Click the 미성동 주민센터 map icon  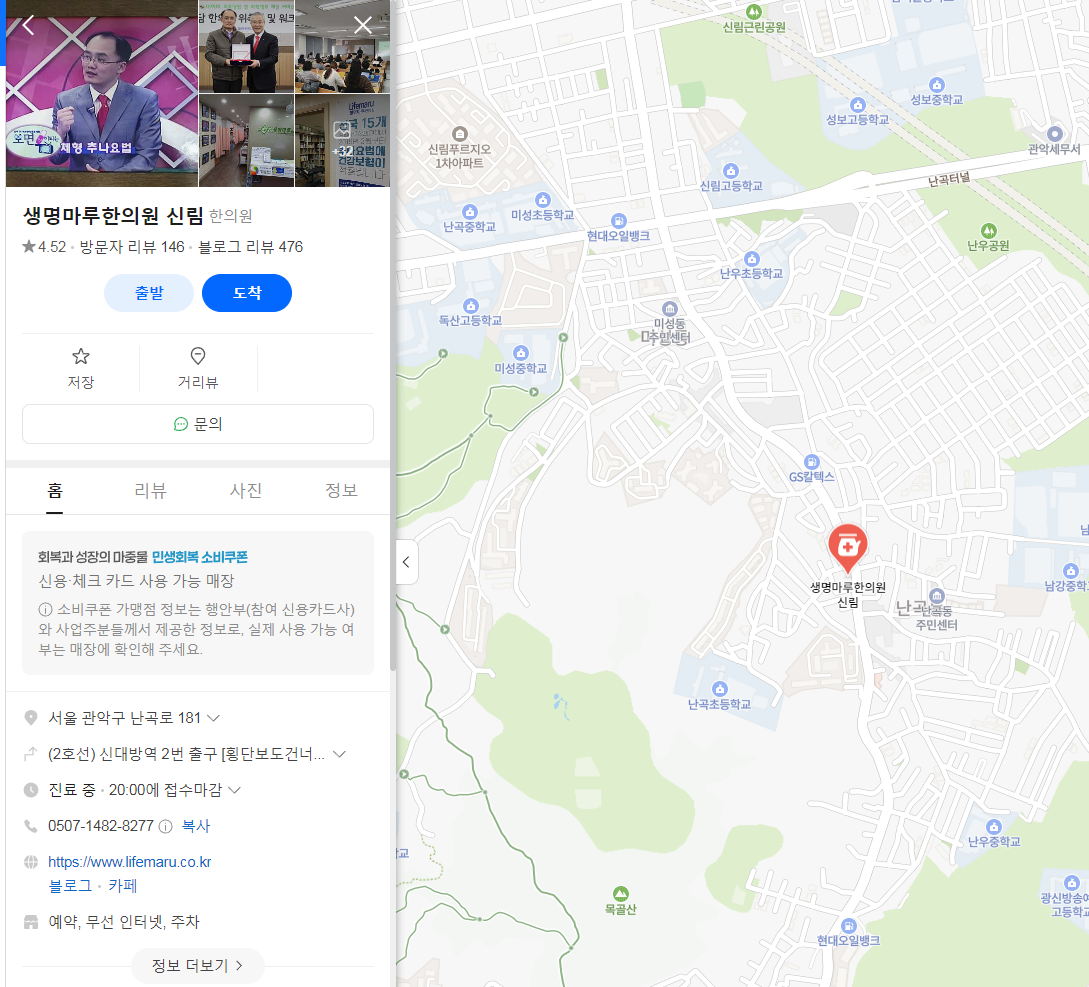[669, 308]
